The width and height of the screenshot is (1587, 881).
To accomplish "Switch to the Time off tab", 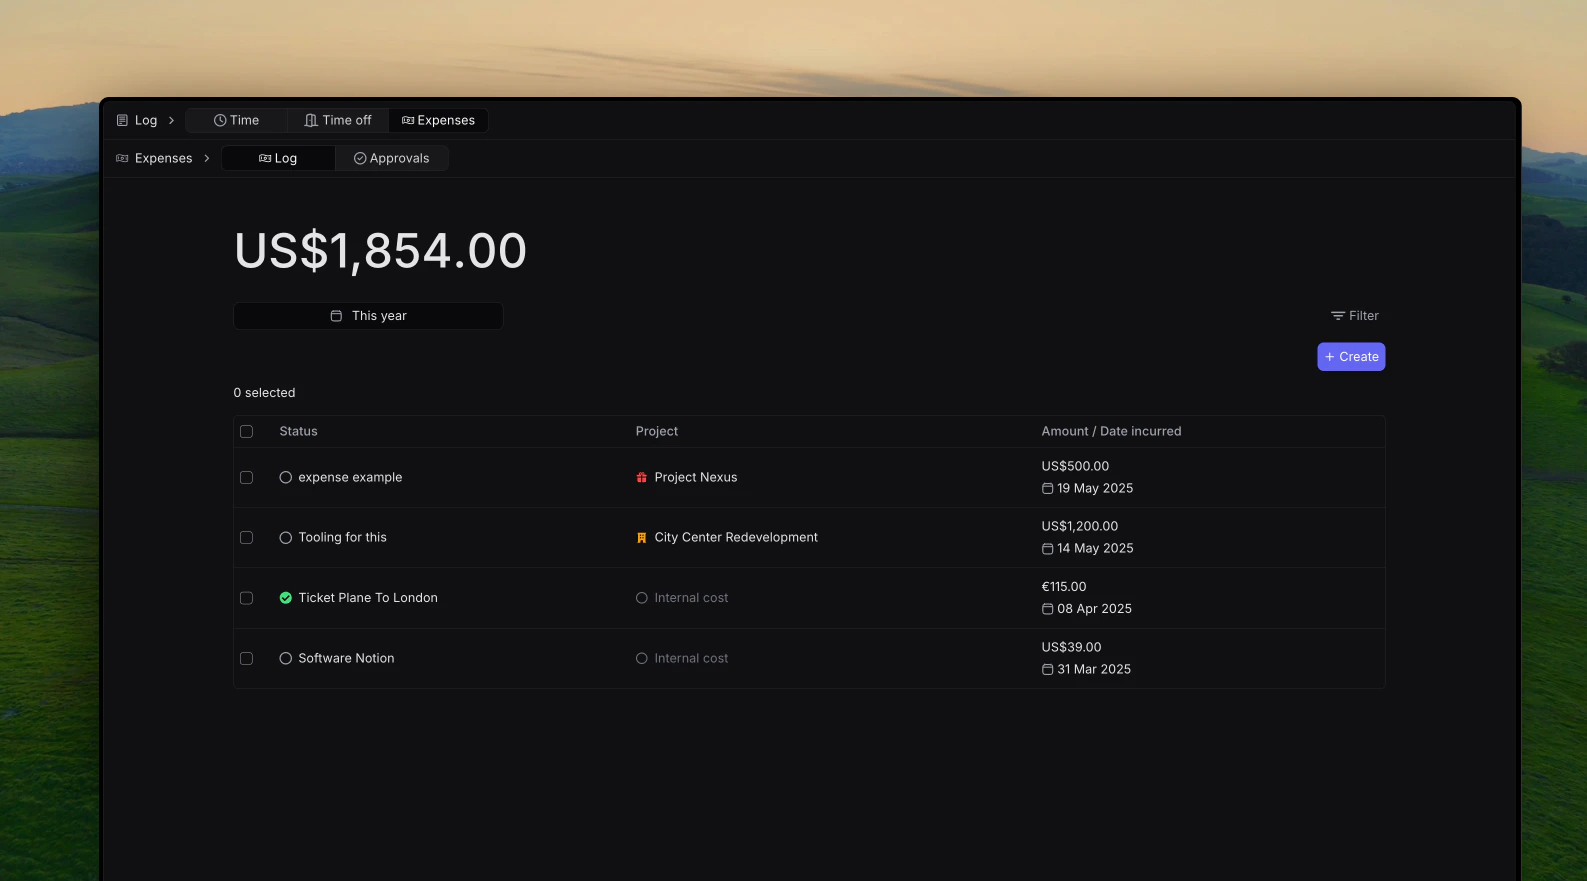I will pos(338,120).
